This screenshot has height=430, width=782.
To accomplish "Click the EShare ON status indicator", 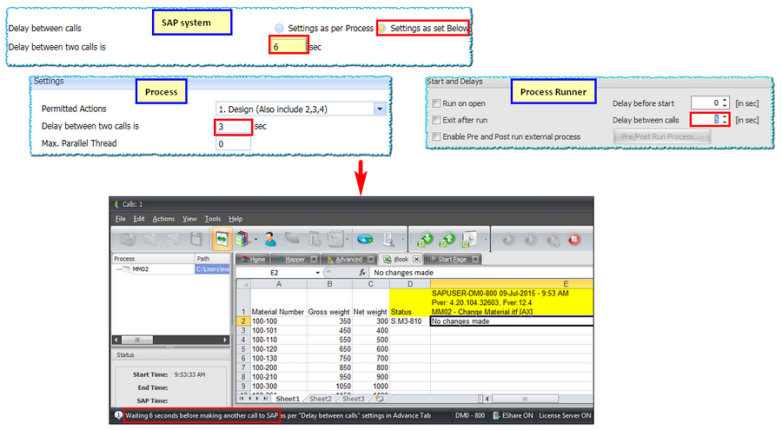I will (x=513, y=415).
